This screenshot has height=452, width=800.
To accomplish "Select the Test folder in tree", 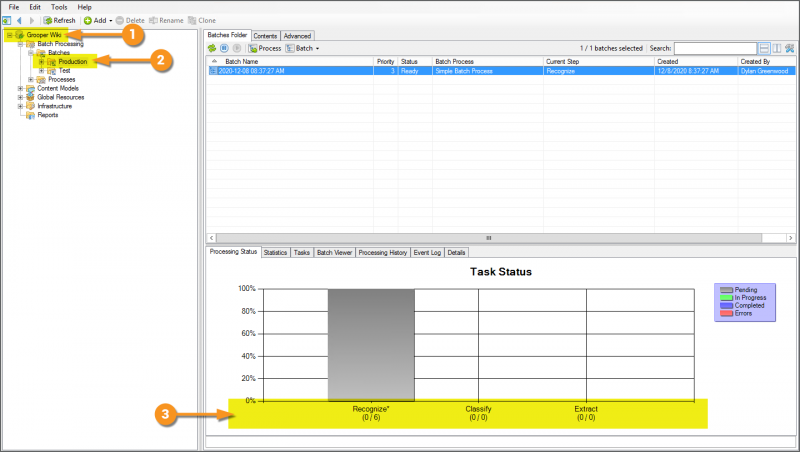I will [64, 71].
